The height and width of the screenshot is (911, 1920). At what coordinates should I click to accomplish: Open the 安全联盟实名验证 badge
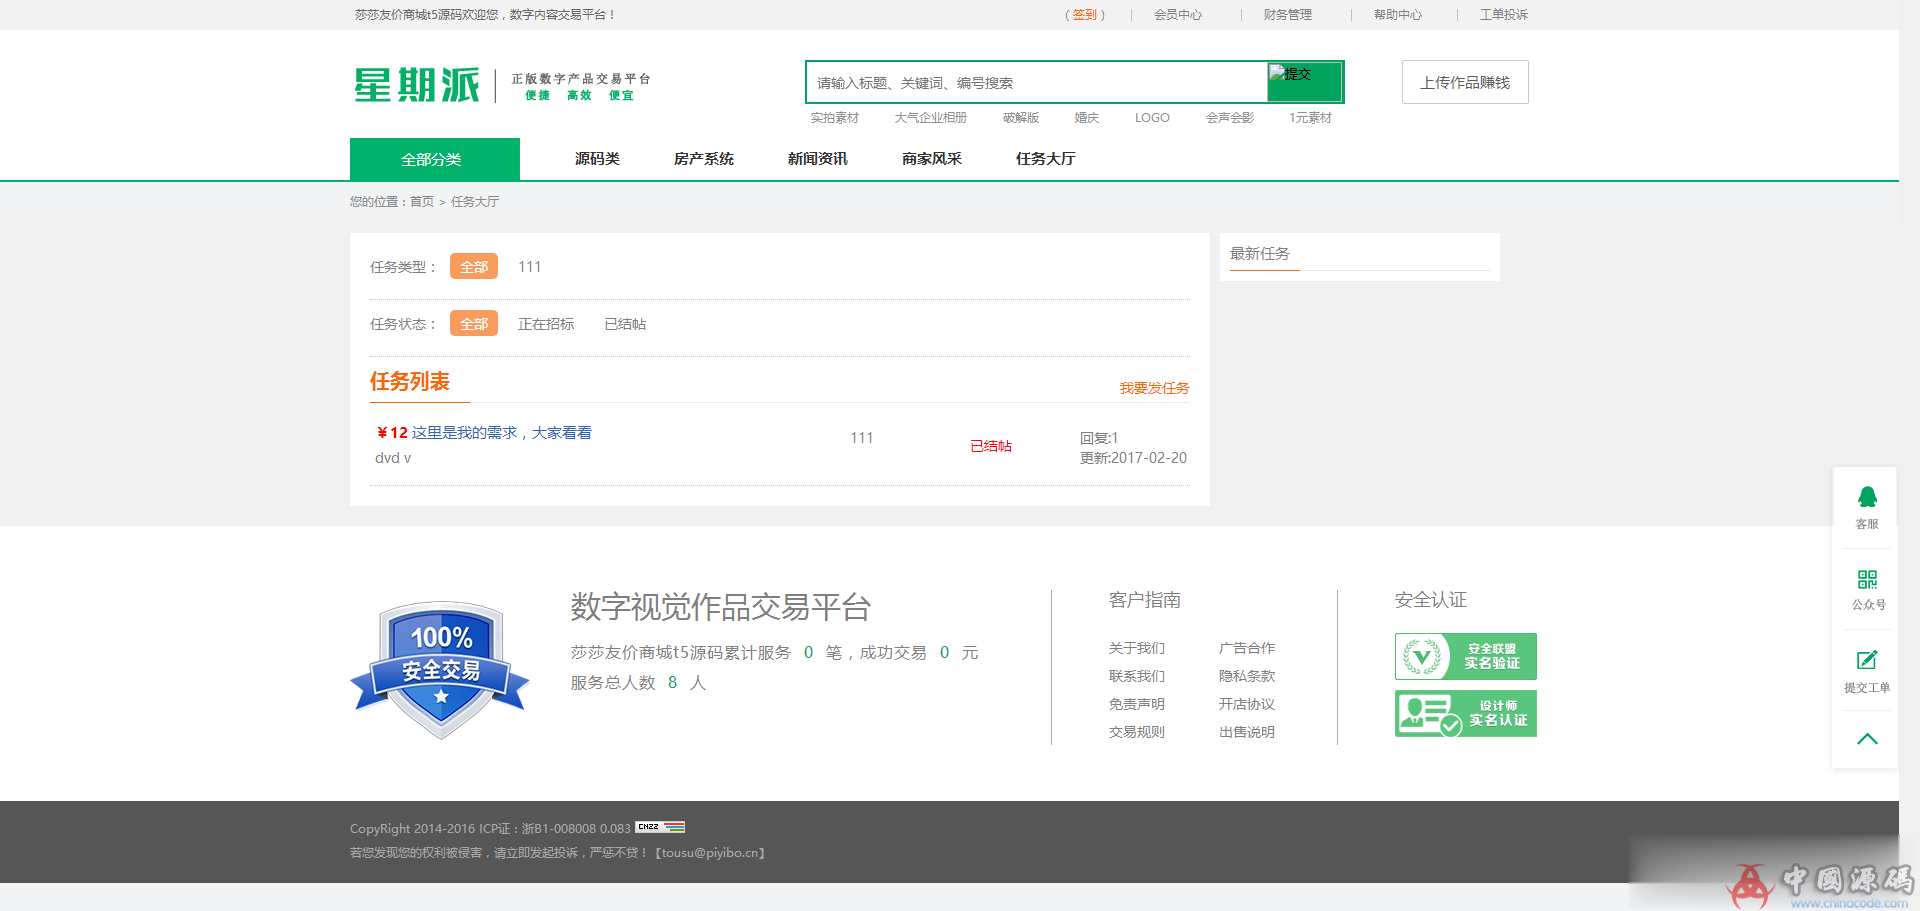(1464, 656)
